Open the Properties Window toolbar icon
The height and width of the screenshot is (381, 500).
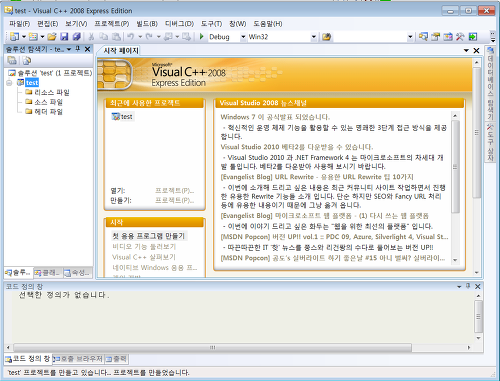pyautogui.click(x=435, y=37)
